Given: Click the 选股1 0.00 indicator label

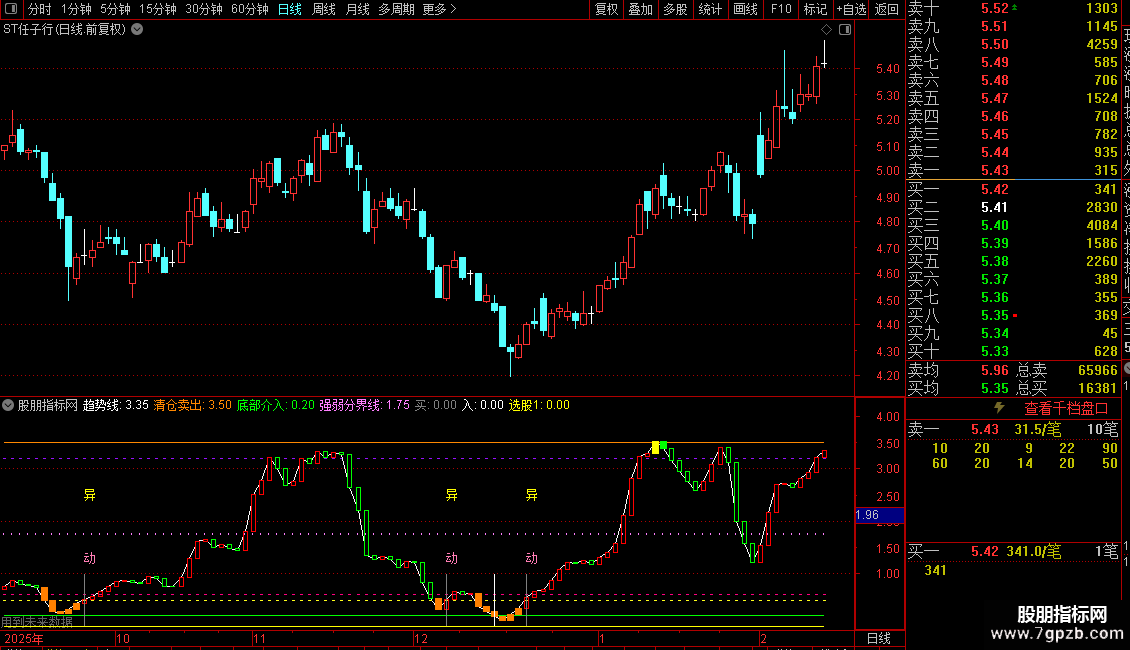Looking at the screenshot, I should (539, 405).
